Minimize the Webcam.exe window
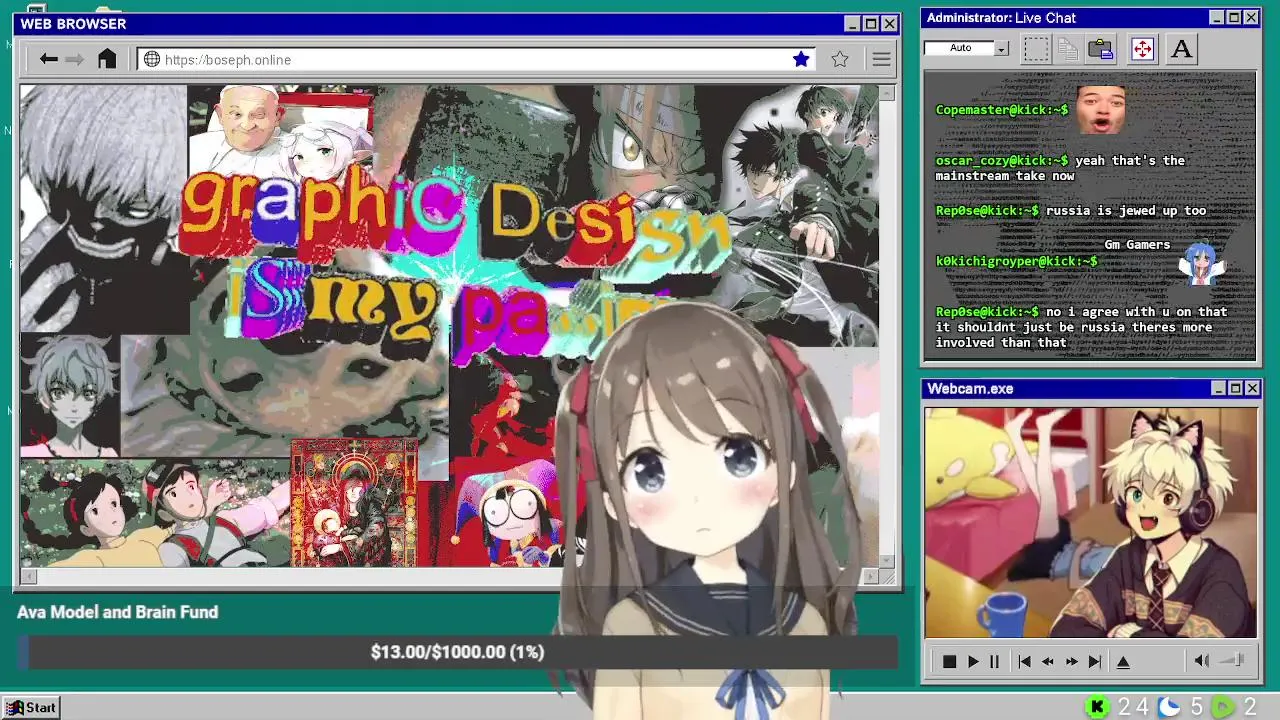Viewport: 1280px width, 720px height. coord(1218,388)
